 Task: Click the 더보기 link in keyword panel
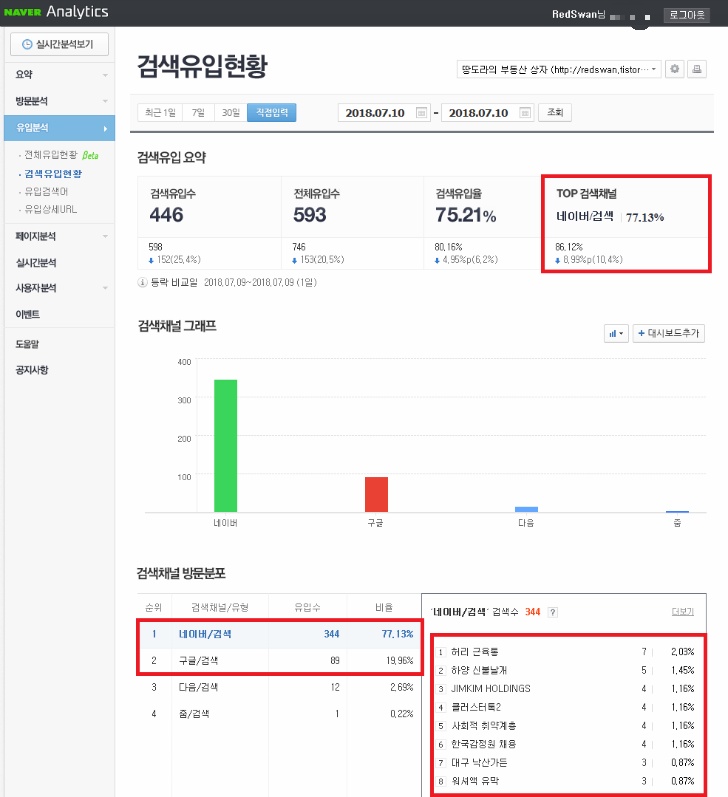coord(683,612)
